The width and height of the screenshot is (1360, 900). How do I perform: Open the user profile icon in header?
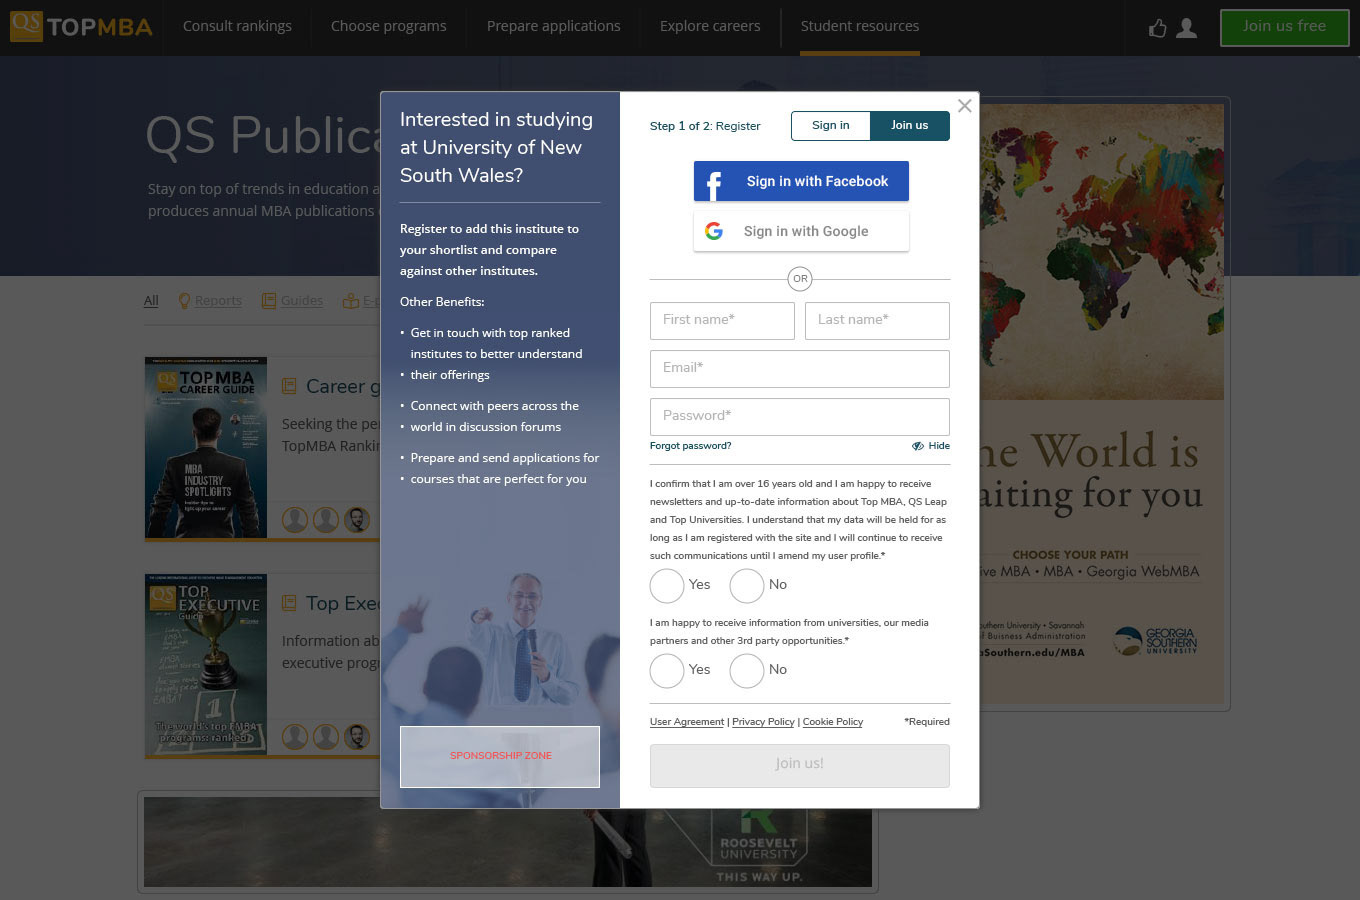1187,28
